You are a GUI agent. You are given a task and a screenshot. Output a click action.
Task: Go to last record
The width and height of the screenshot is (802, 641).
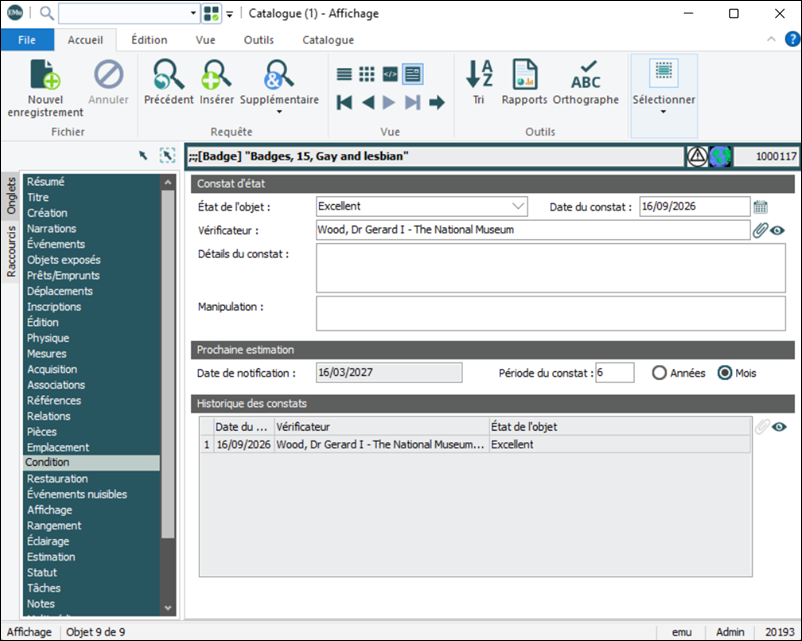(x=412, y=103)
